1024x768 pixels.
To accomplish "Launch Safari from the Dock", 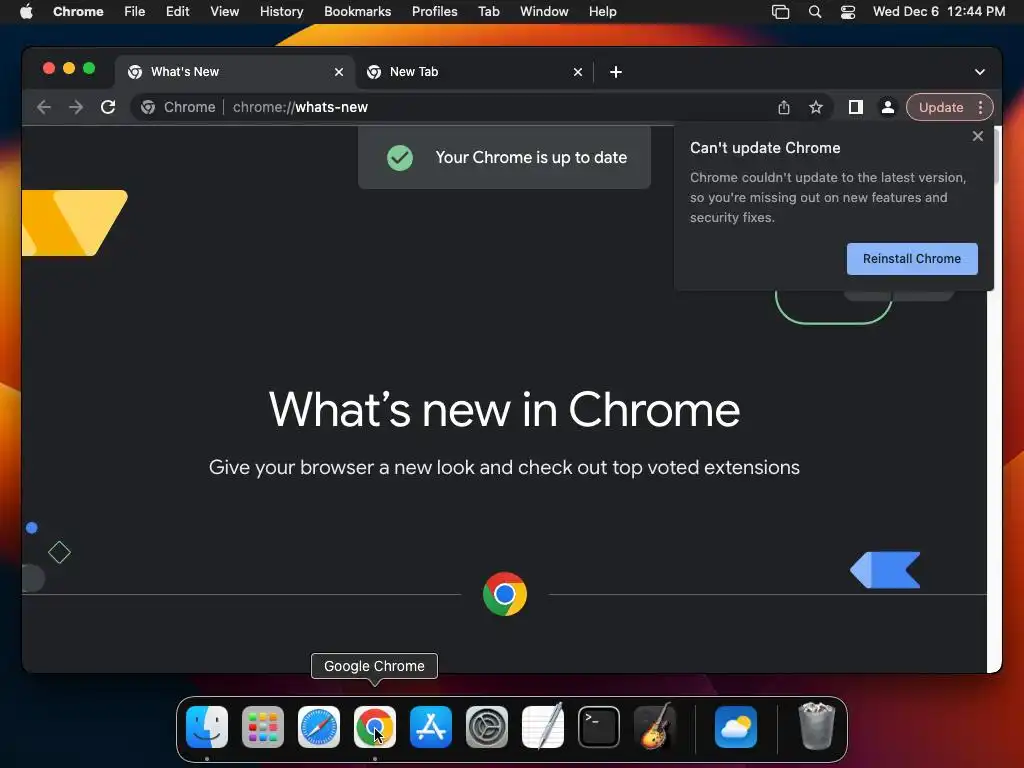I will click(319, 727).
